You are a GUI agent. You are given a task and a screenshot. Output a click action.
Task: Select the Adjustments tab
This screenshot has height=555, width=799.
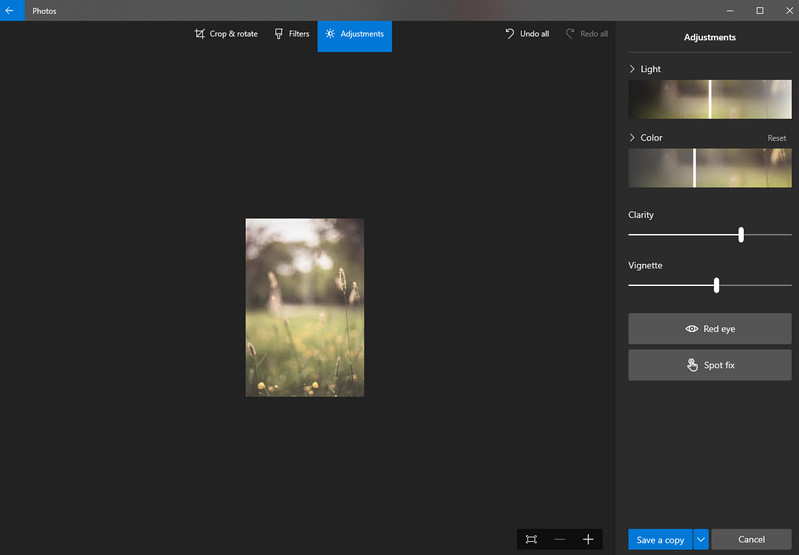[x=354, y=34]
